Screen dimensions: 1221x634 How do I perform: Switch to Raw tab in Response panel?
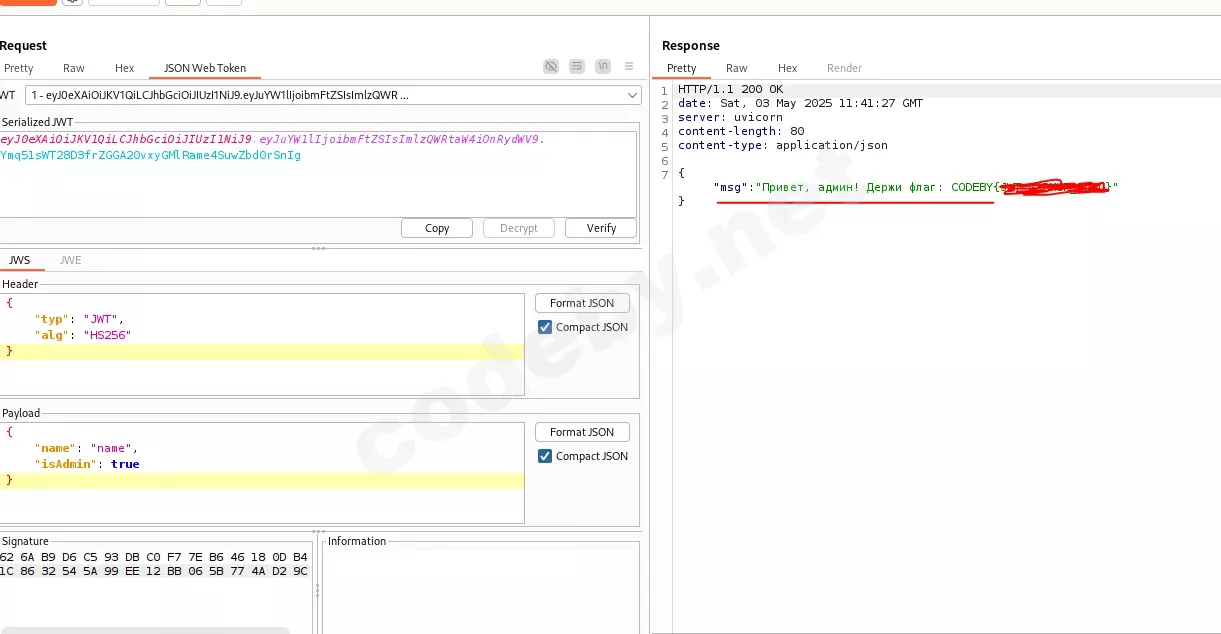[x=737, y=68]
